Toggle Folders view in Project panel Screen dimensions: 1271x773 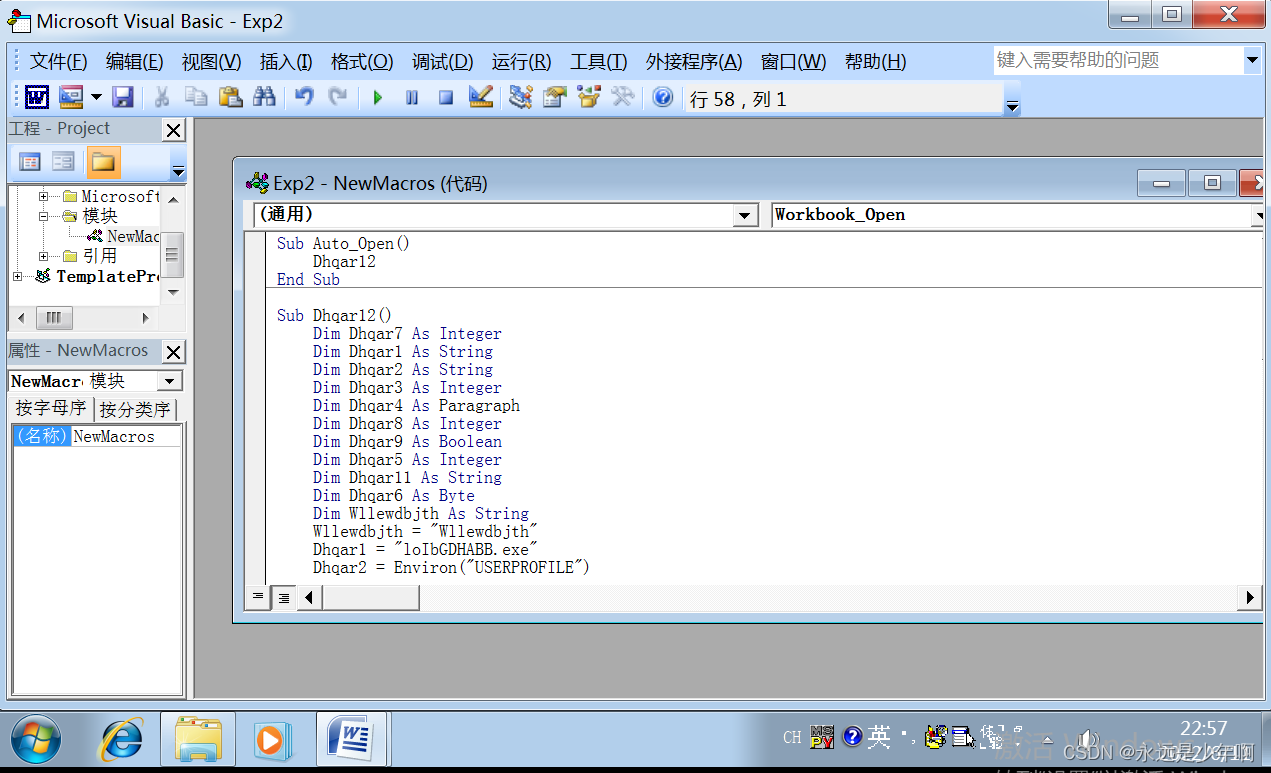click(x=103, y=162)
